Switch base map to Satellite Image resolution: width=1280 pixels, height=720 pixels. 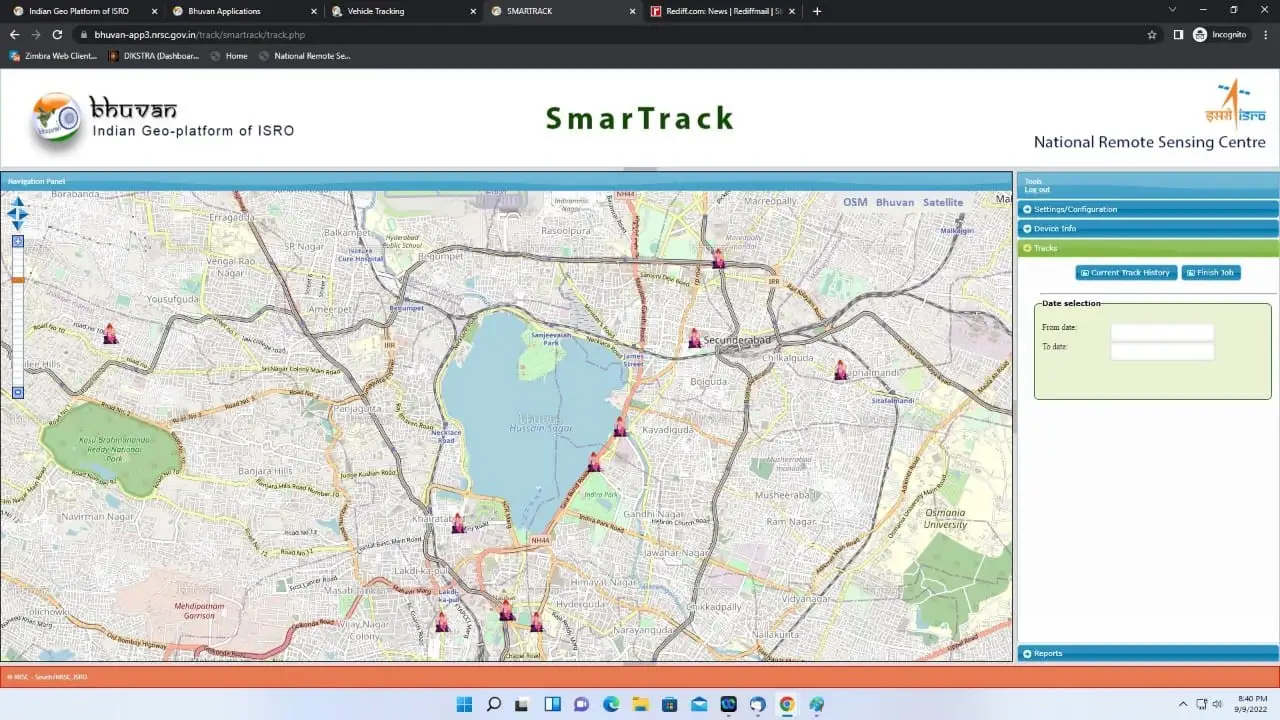[943, 202]
